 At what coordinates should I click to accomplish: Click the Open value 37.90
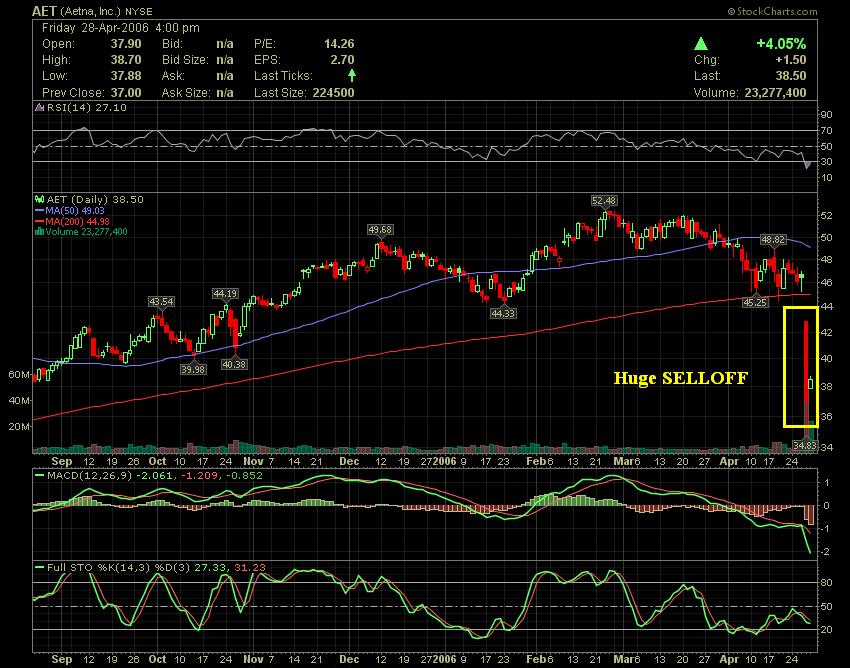126,44
